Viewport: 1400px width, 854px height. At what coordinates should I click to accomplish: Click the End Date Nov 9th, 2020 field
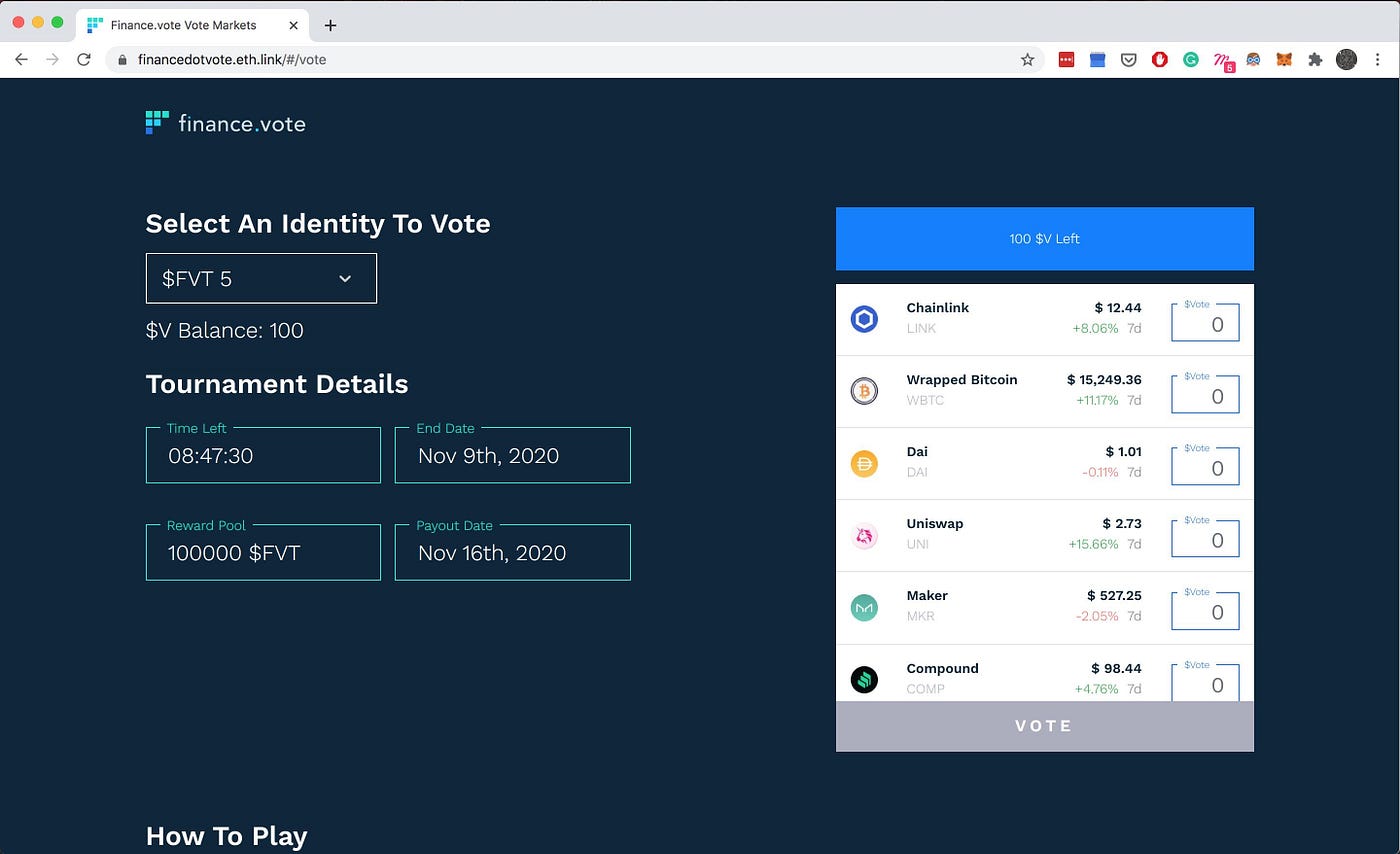tap(512, 455)
